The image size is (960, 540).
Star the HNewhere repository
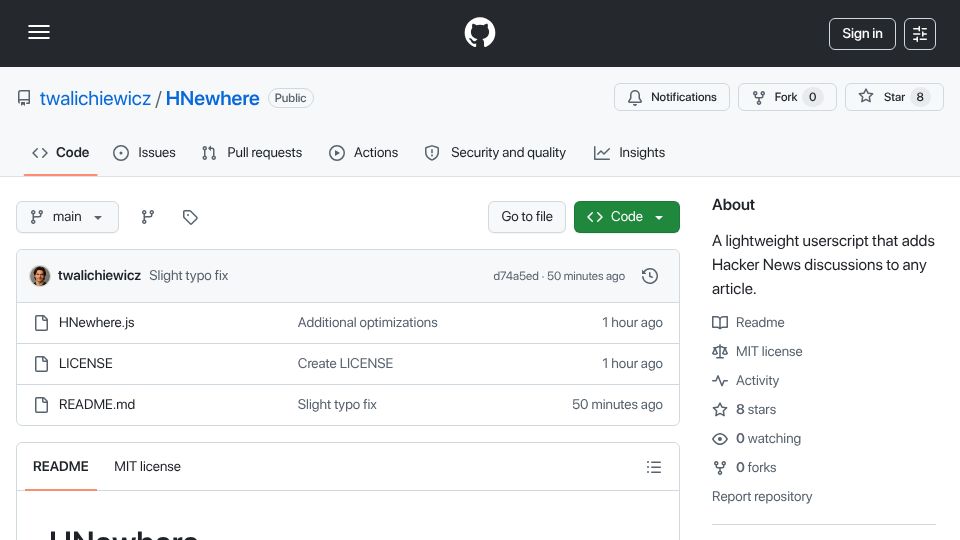coord(894,97)
